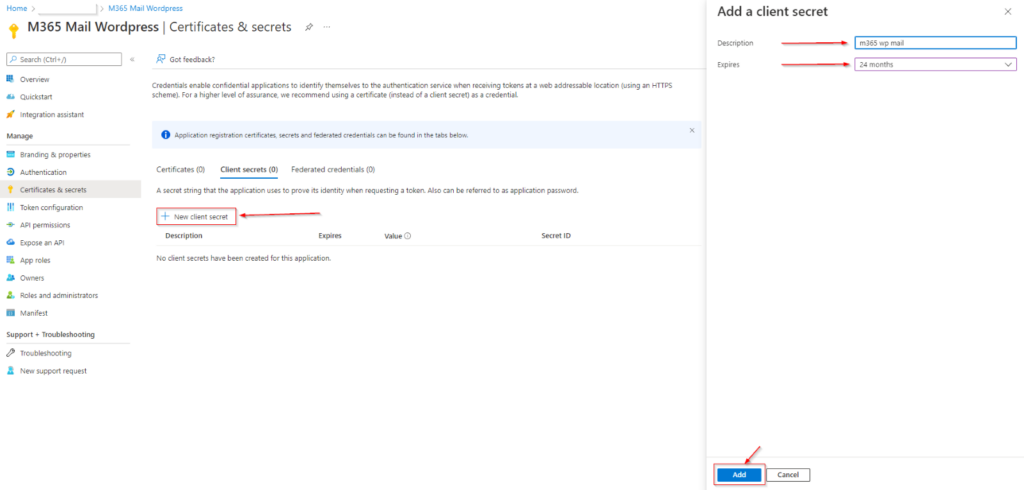
Task: Select API permissions in sidebar
Action: pos(45,225)
